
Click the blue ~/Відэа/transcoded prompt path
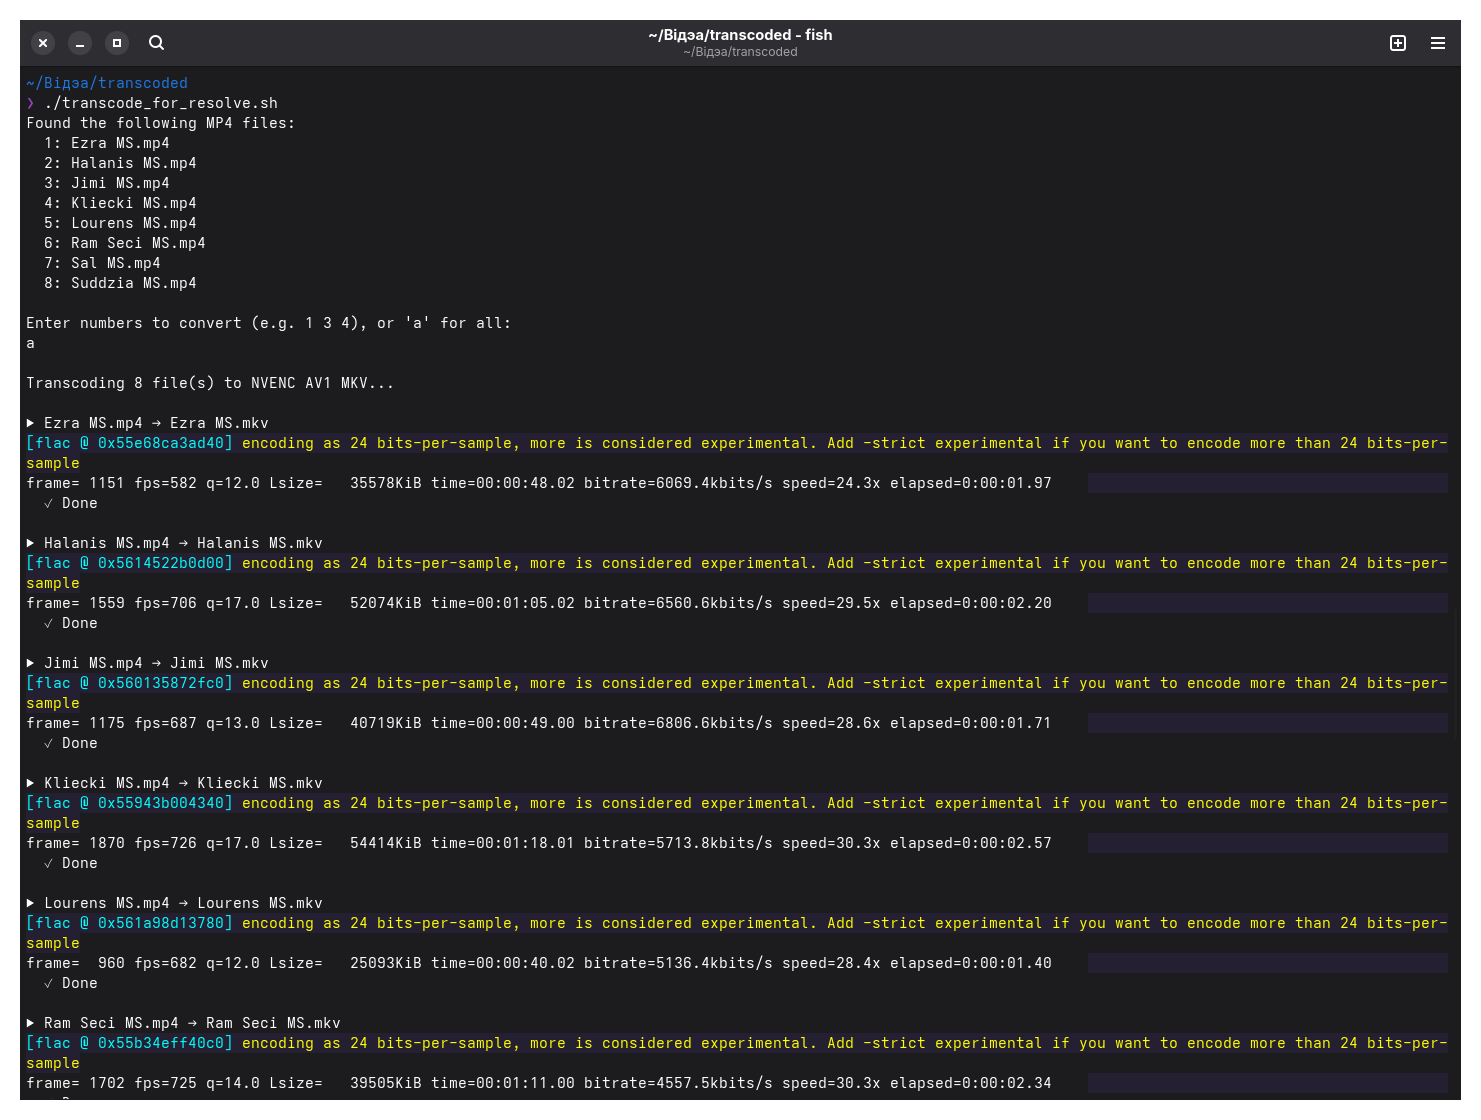pos(107,83)
